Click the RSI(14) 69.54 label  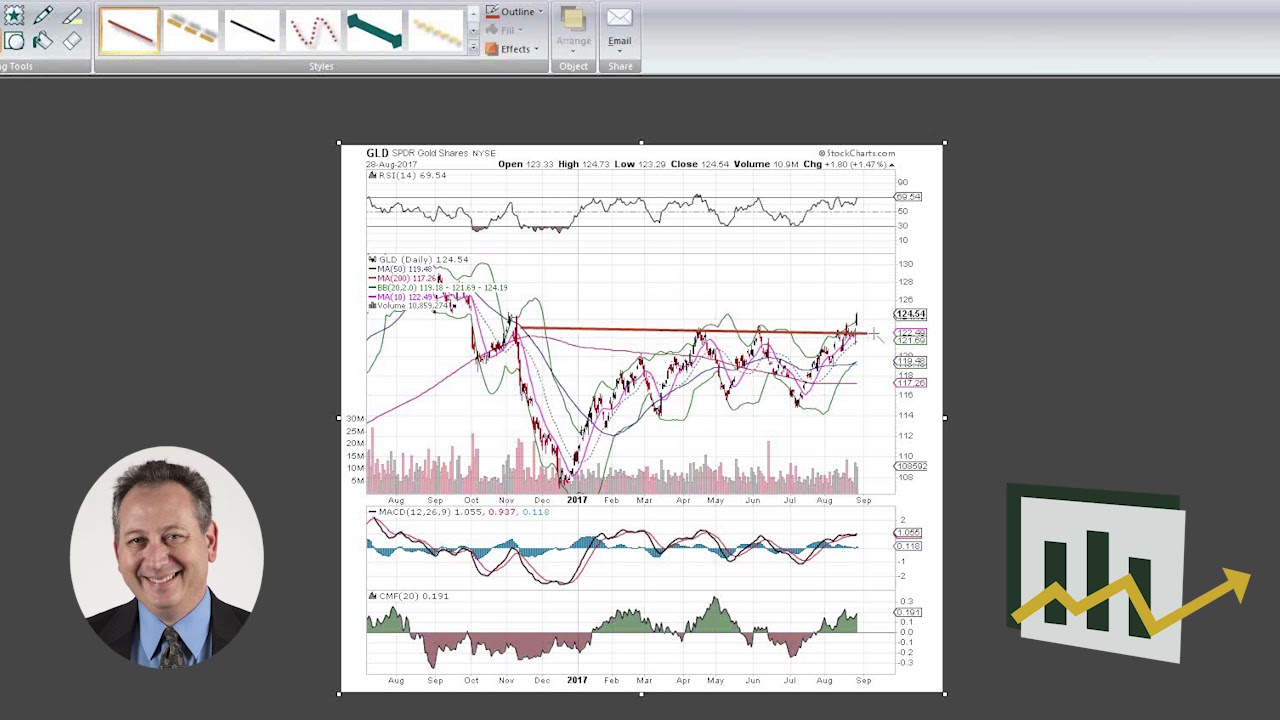[412, 175]
